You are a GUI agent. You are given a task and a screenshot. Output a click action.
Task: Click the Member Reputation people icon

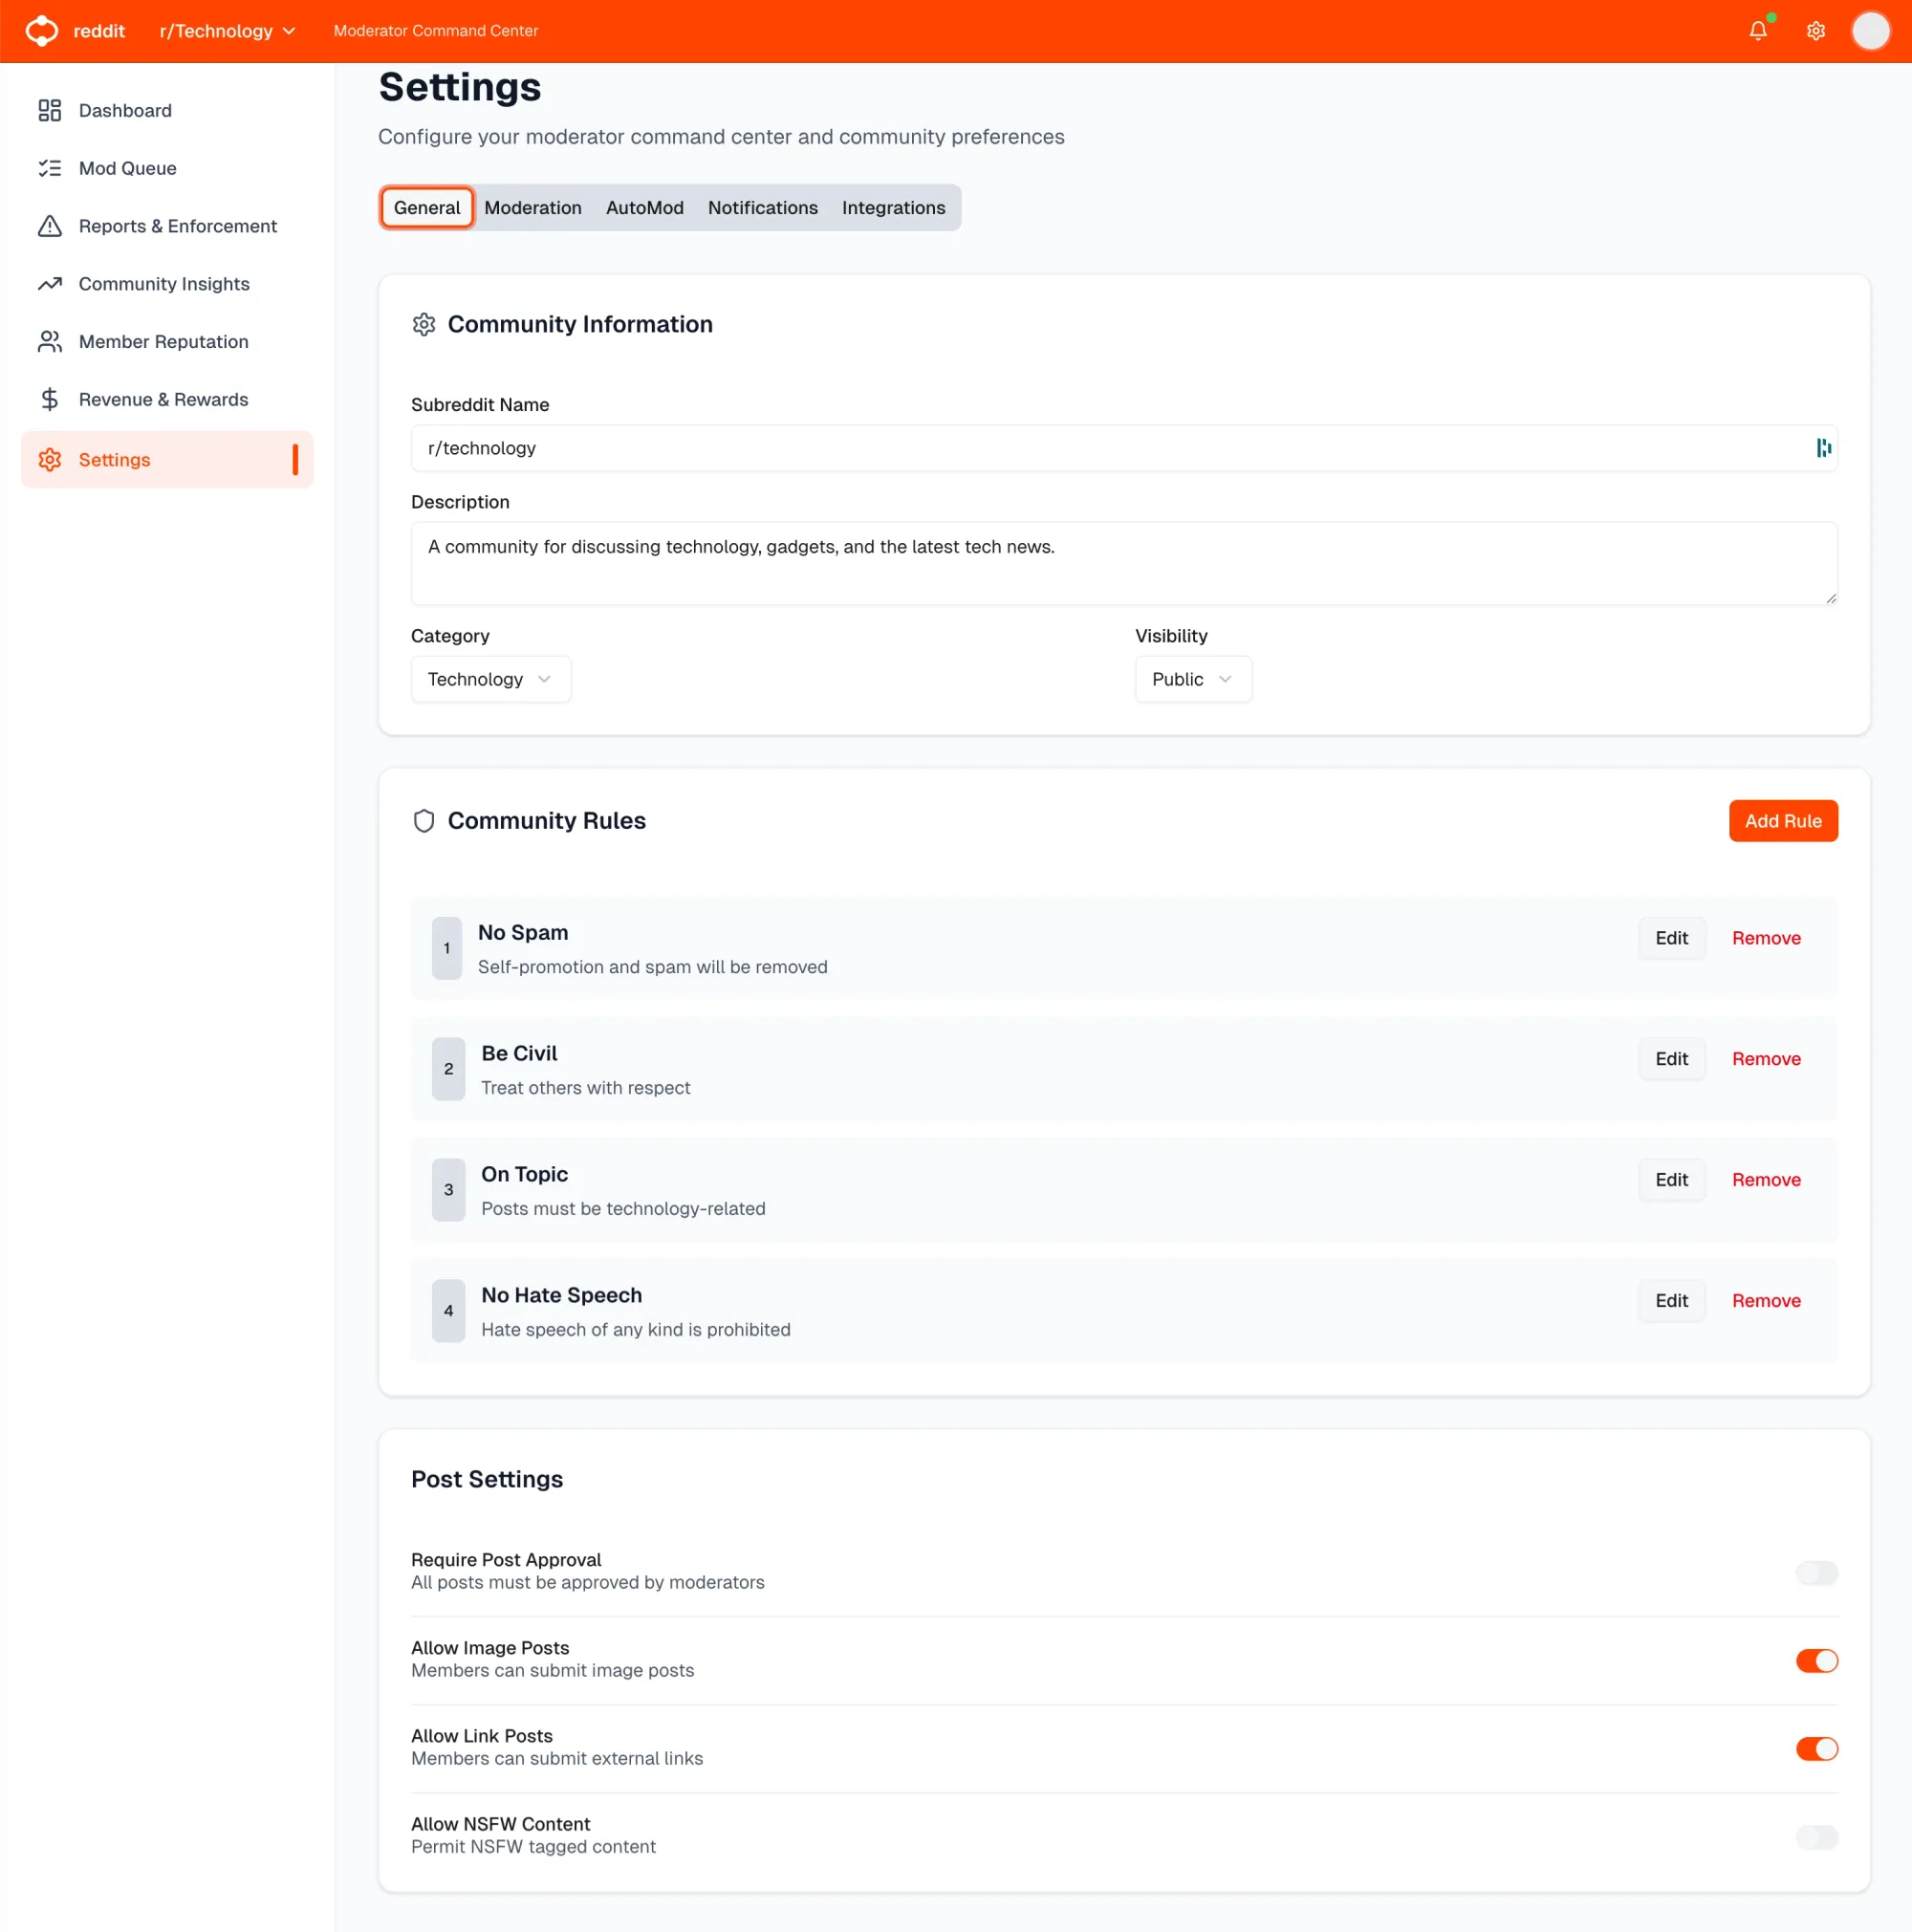pos(50,341)
